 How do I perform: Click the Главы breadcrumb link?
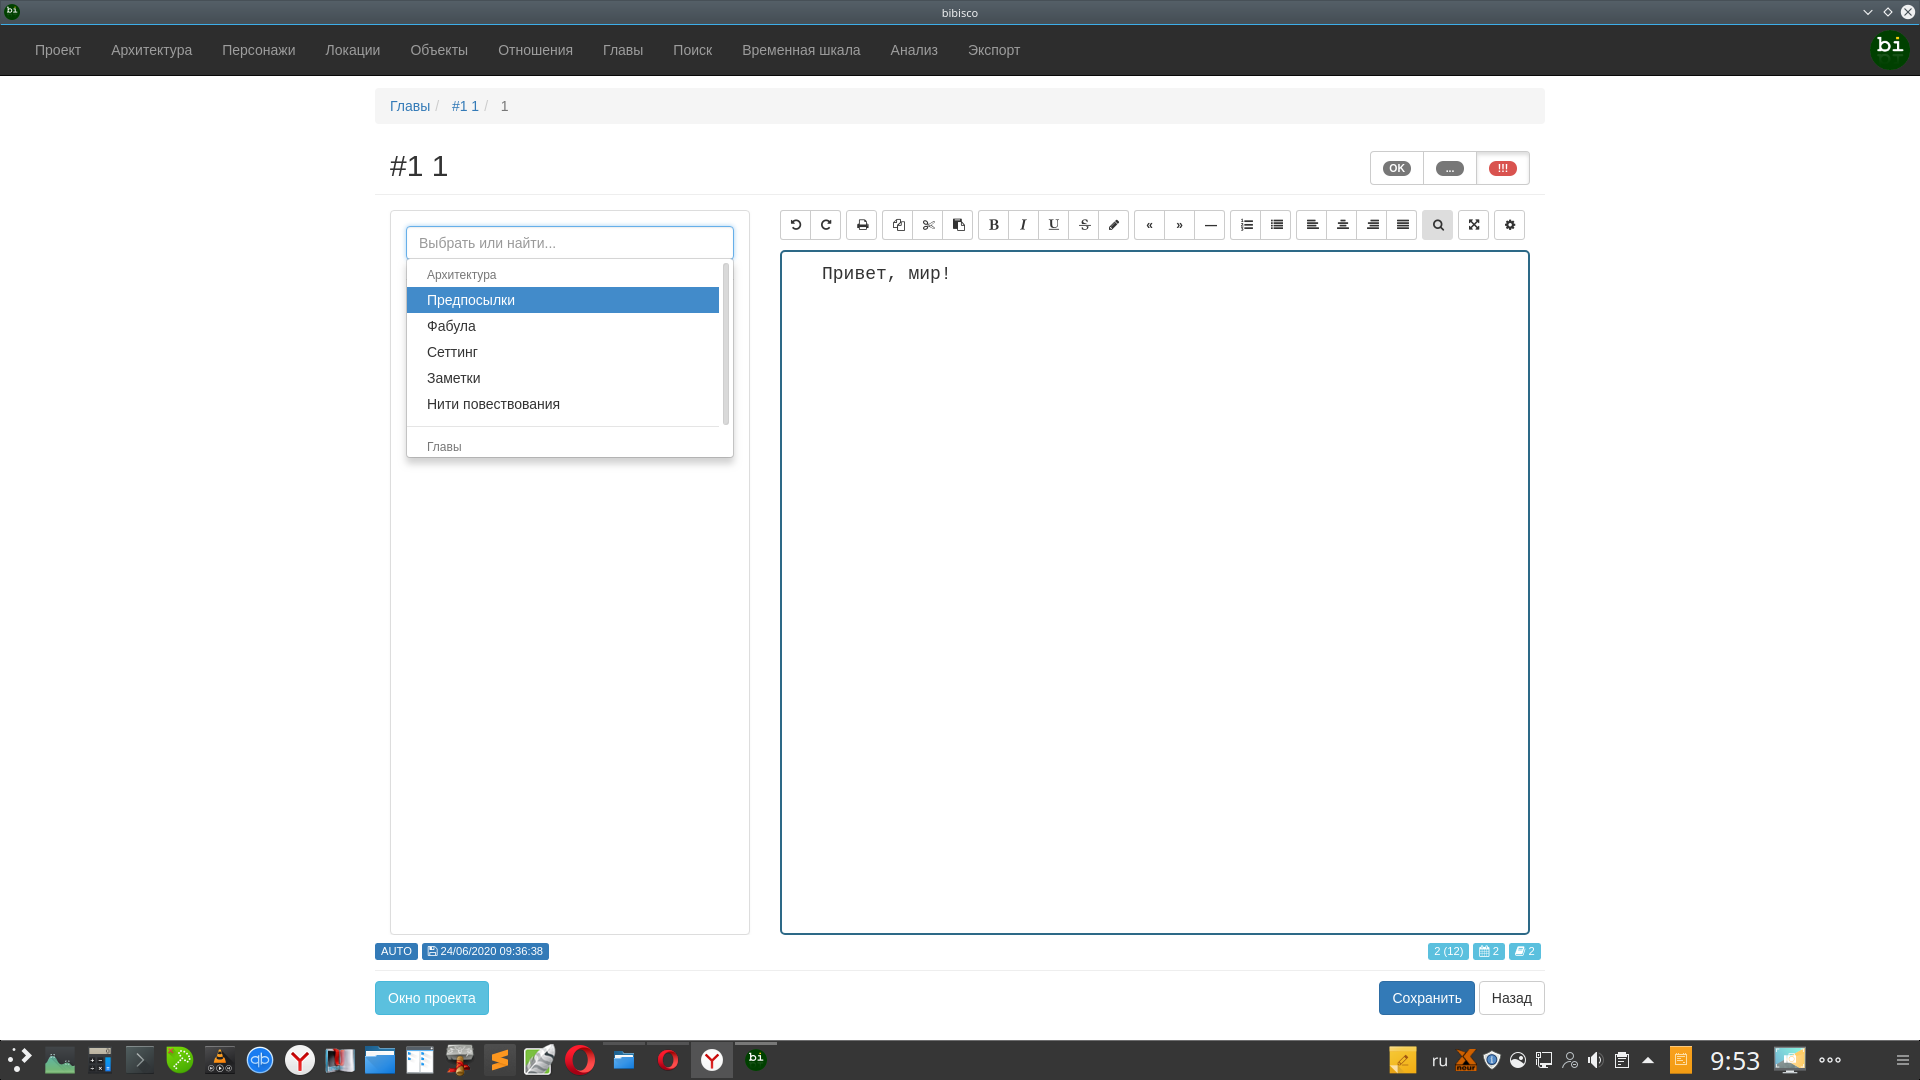410,106
